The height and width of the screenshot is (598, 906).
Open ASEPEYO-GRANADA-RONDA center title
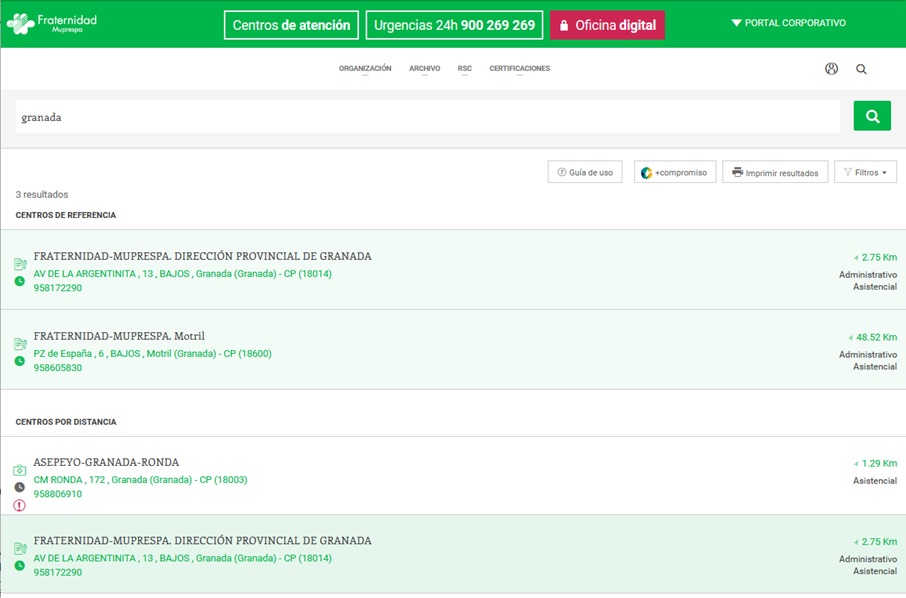(x=106, y=462)
